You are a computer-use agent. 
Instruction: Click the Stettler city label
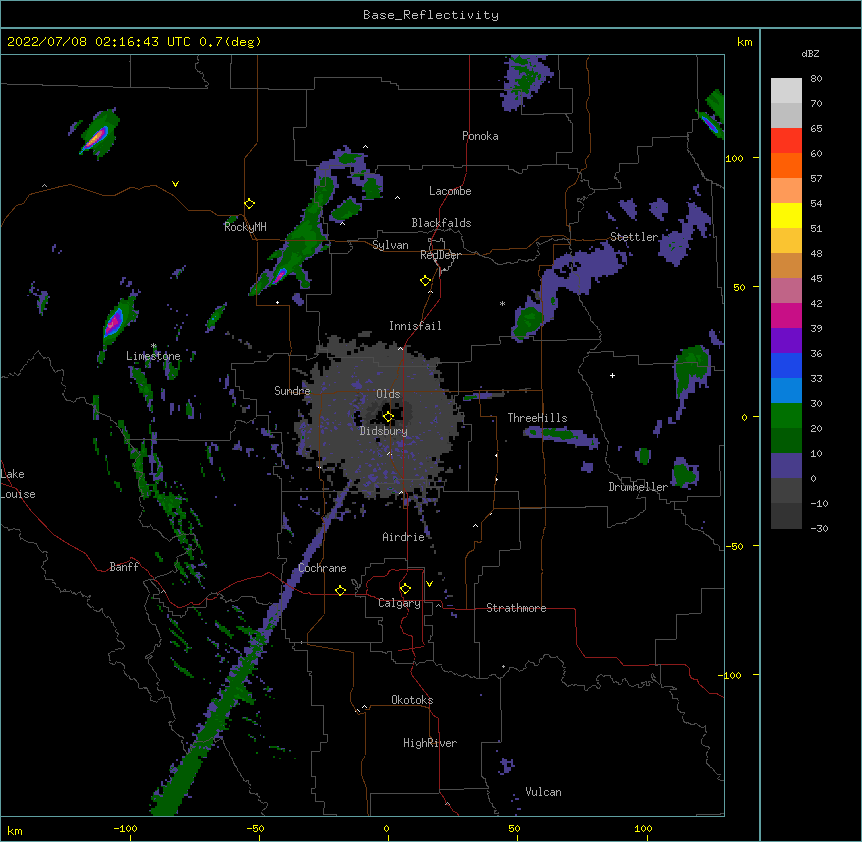click(634, 237)
